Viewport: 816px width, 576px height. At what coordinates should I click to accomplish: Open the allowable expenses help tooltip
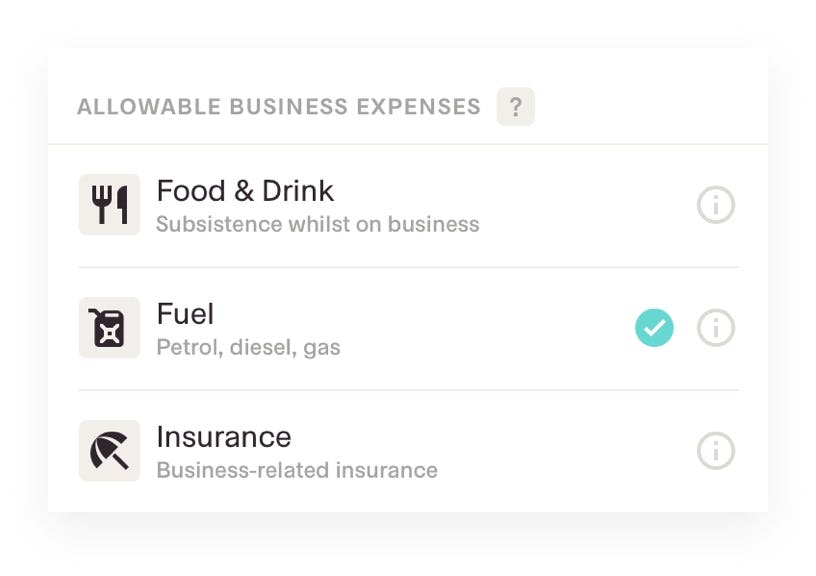515,106
